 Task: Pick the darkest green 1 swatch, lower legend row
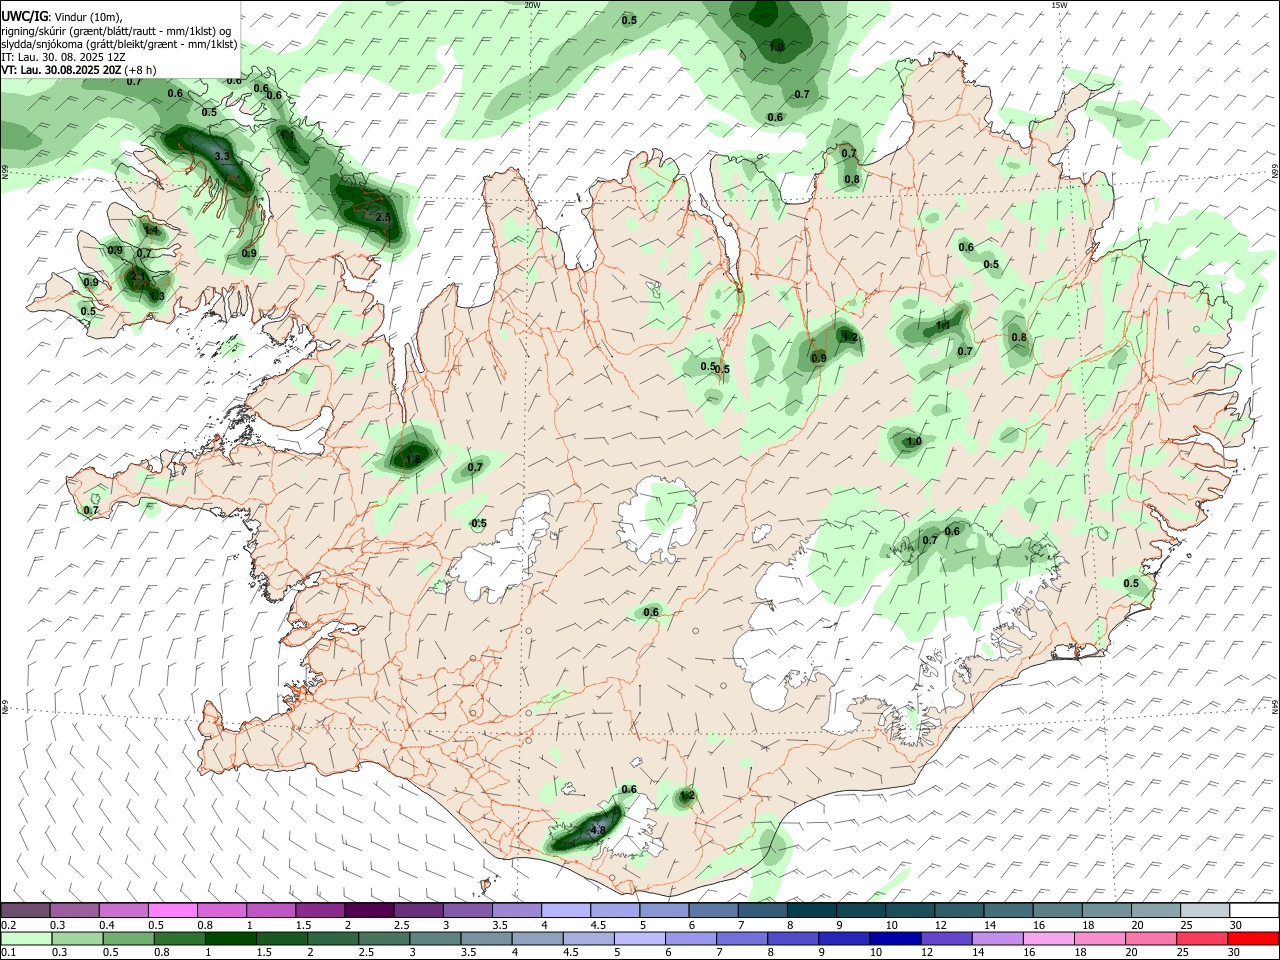coord(231,938)
